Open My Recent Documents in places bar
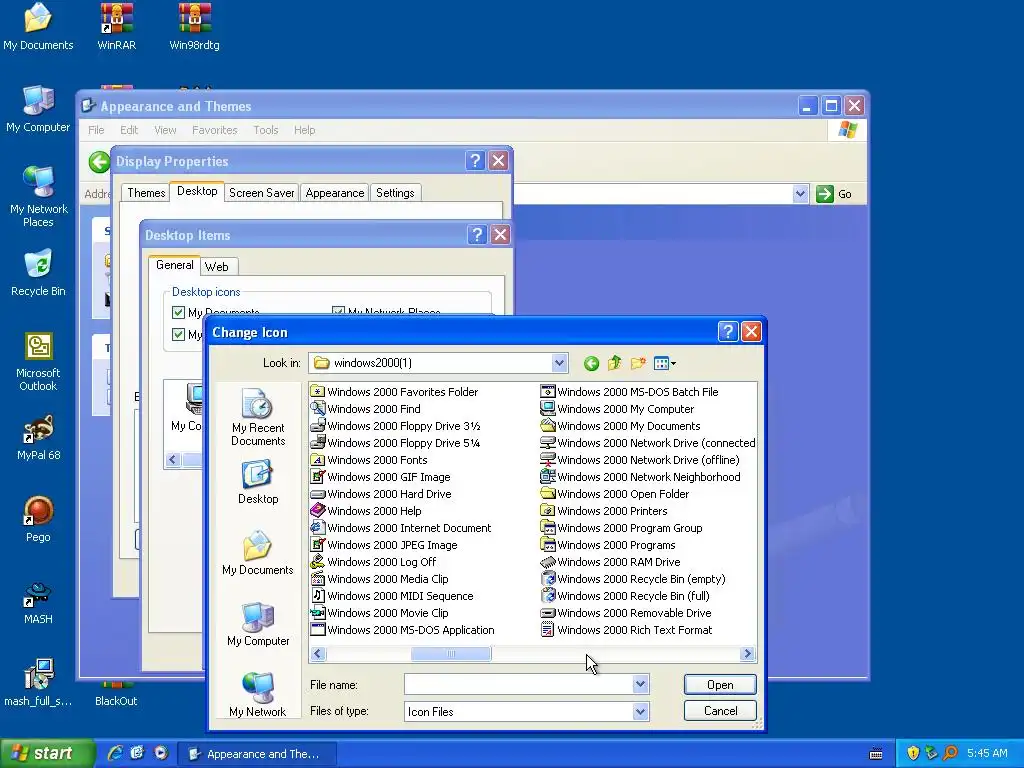Viewport: 1024px width, 768px height. pos(258,417)
